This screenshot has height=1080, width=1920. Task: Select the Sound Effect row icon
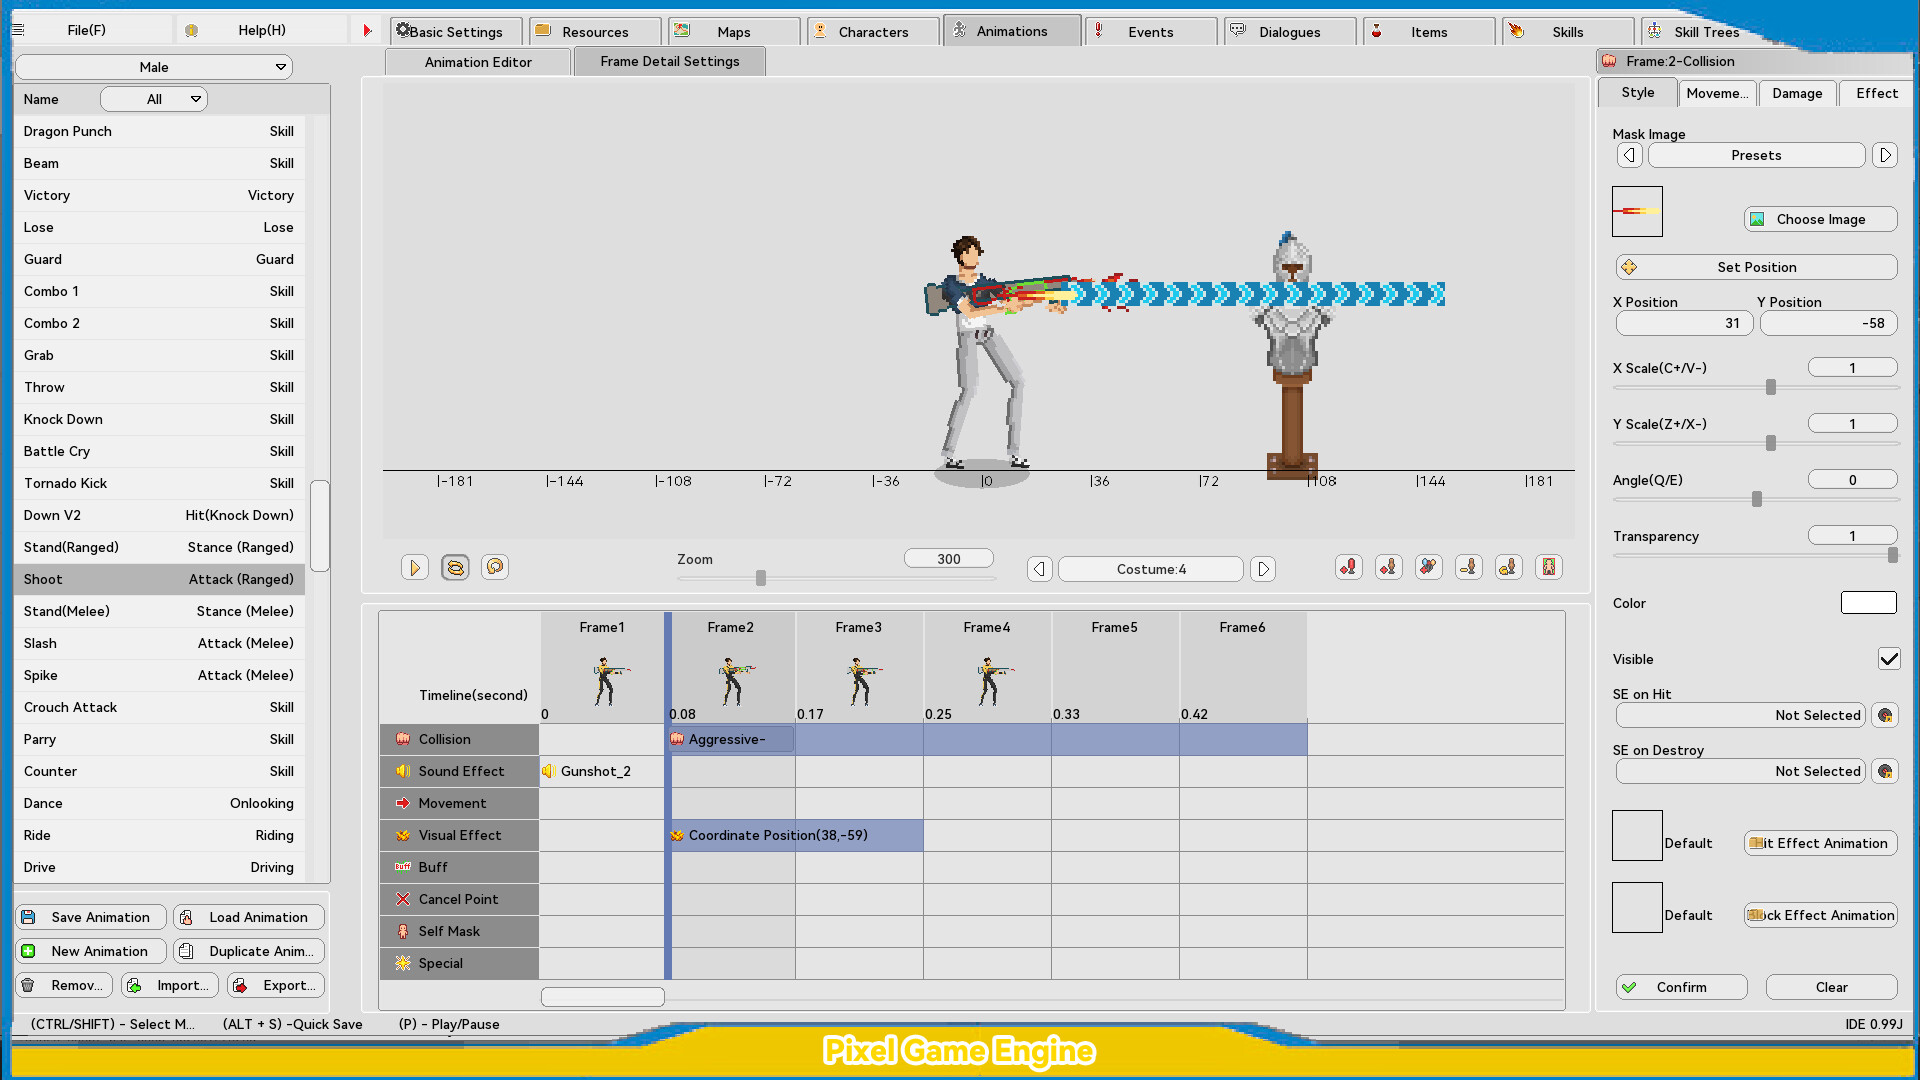pyautogui.click(x=404, y=771)
